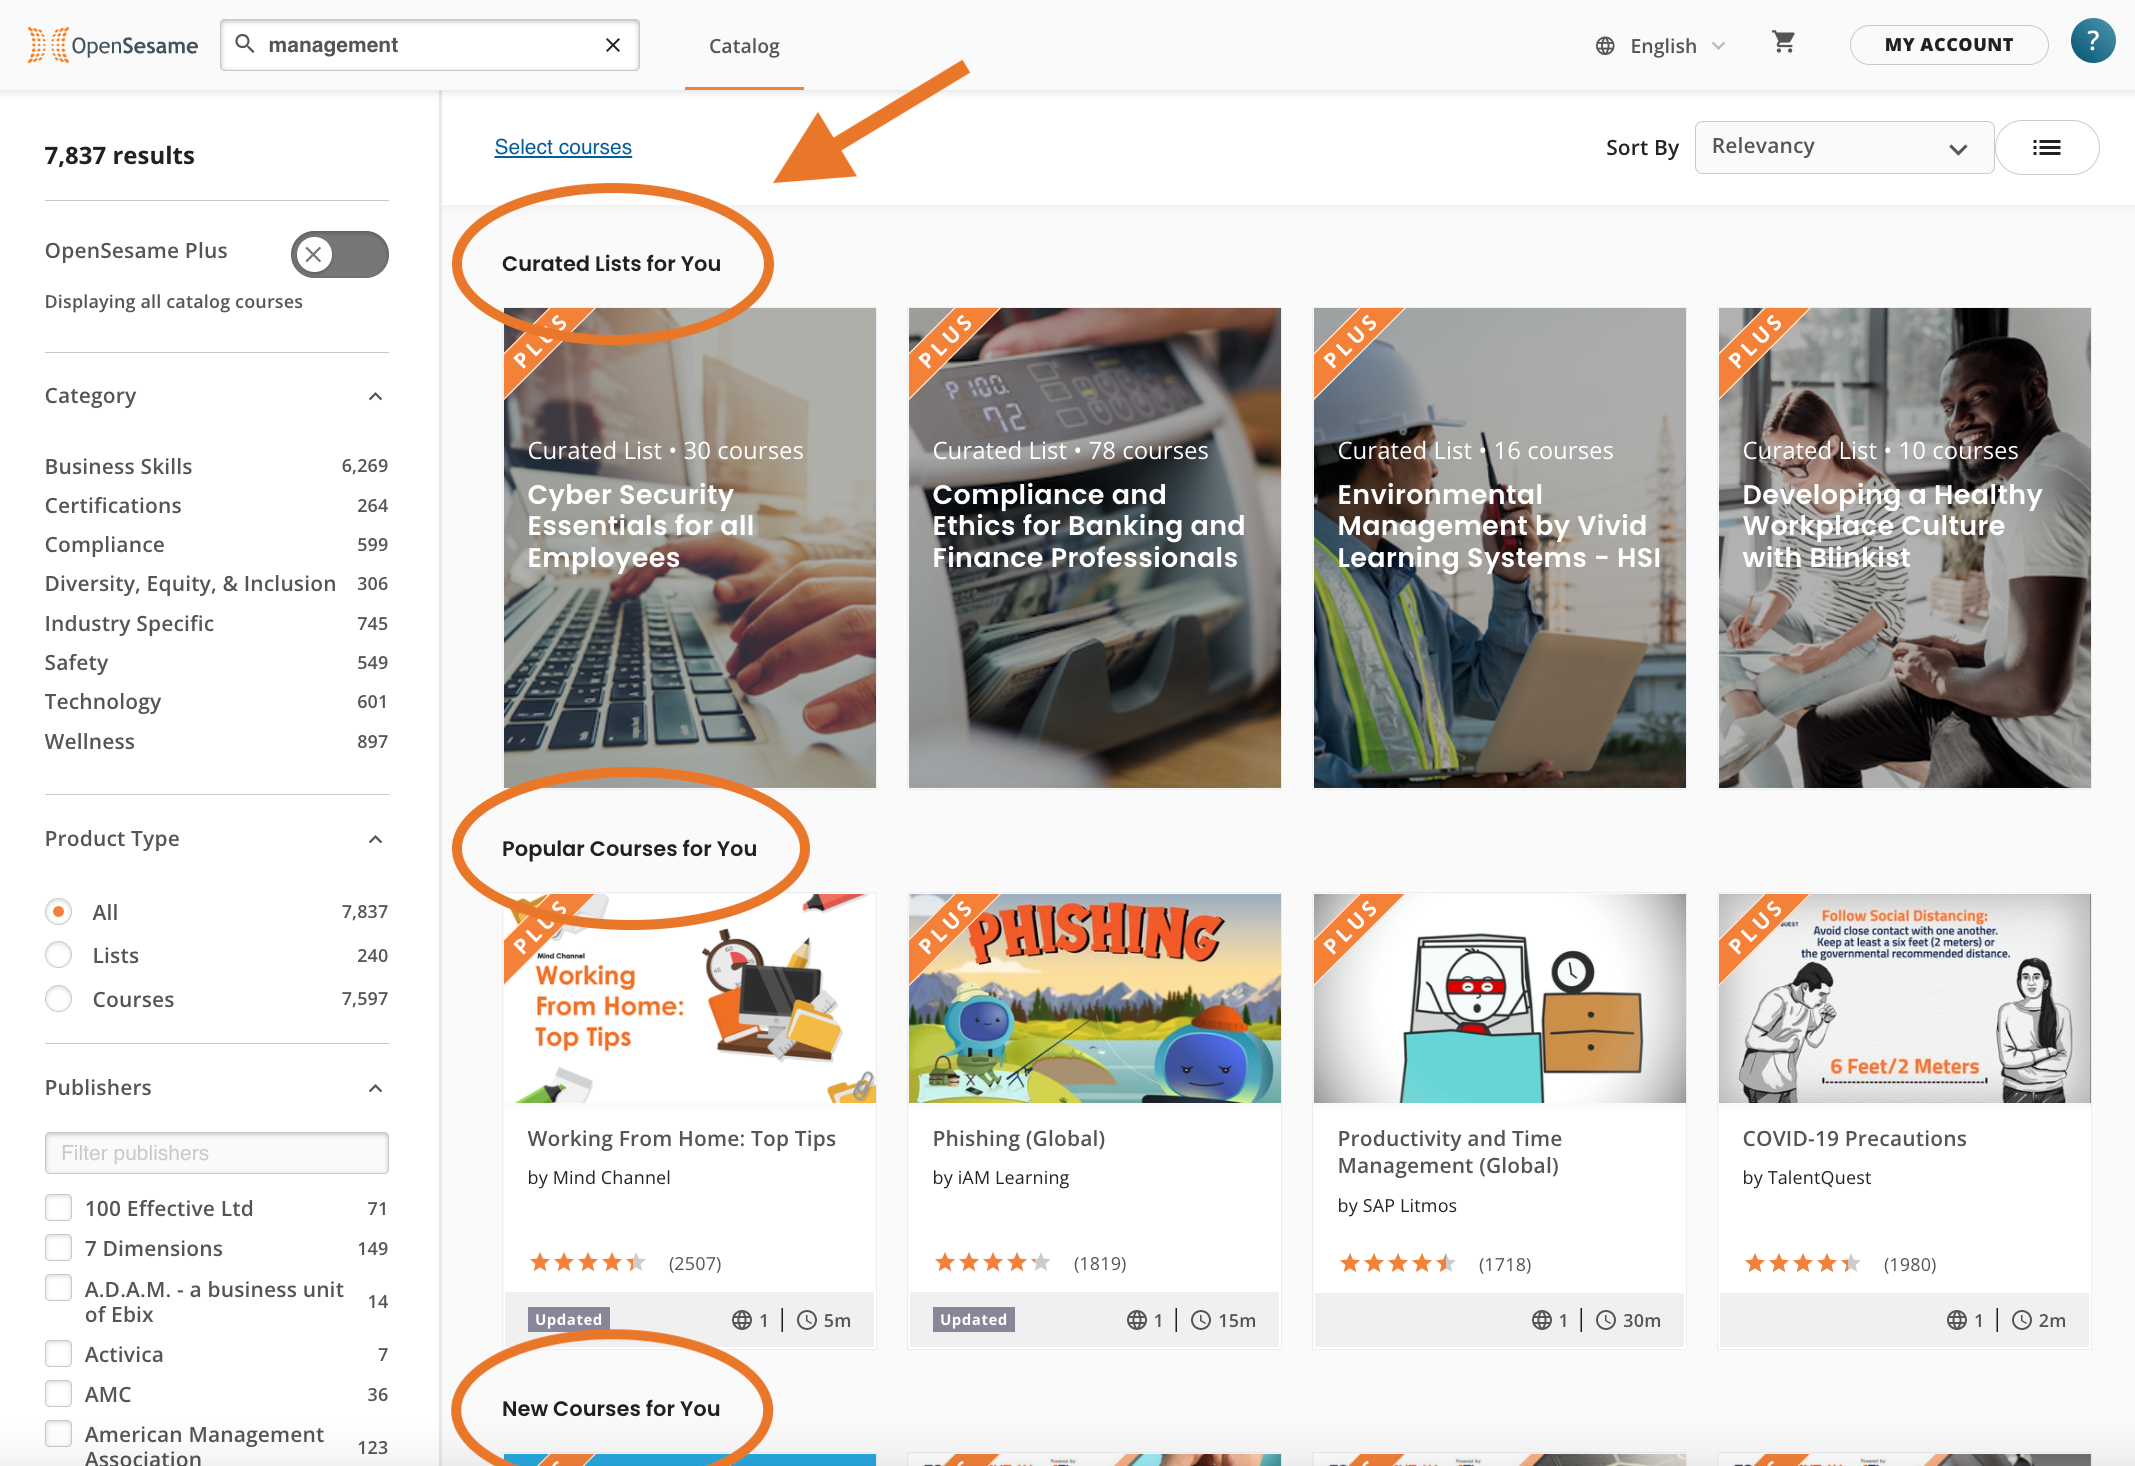This screenshot has height=1466, width=2135.
Task: Open COVID-19 Precautions course title
Action: pos(1854,1138)
